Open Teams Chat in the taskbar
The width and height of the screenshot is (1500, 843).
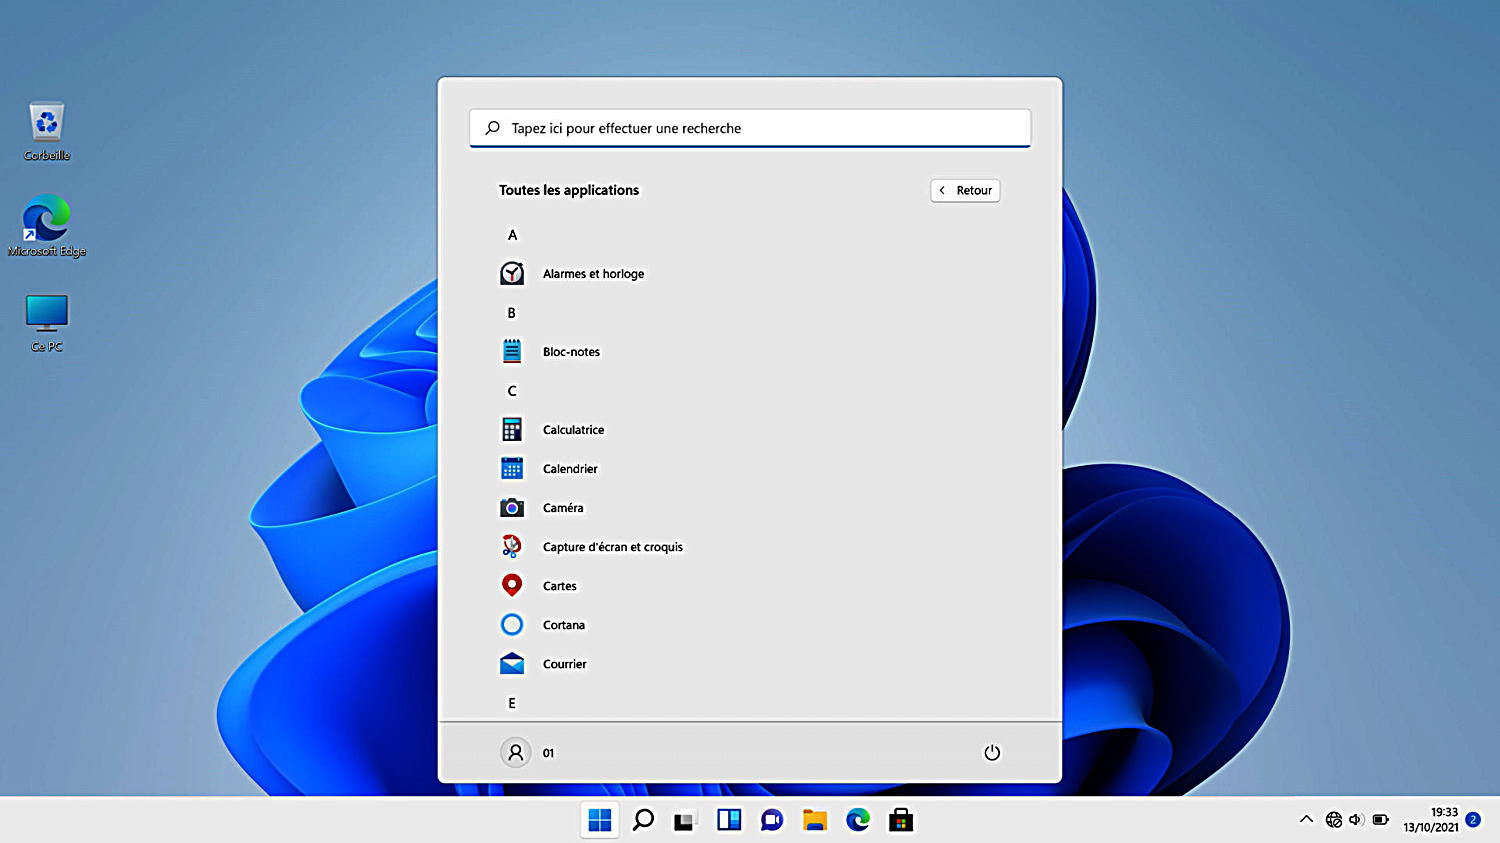(772, 820)
